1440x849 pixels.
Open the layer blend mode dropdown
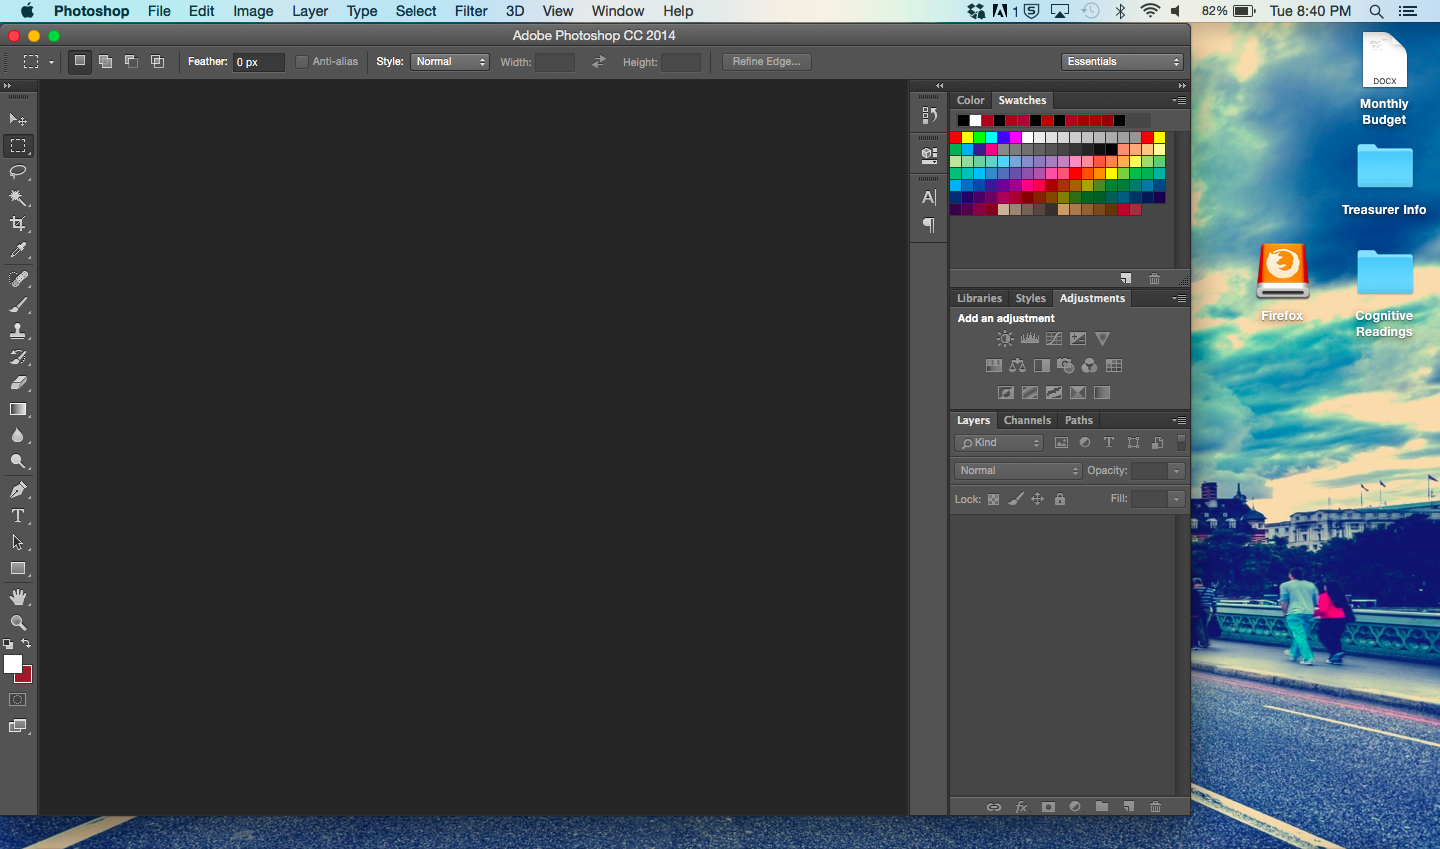coord(1018,471)
